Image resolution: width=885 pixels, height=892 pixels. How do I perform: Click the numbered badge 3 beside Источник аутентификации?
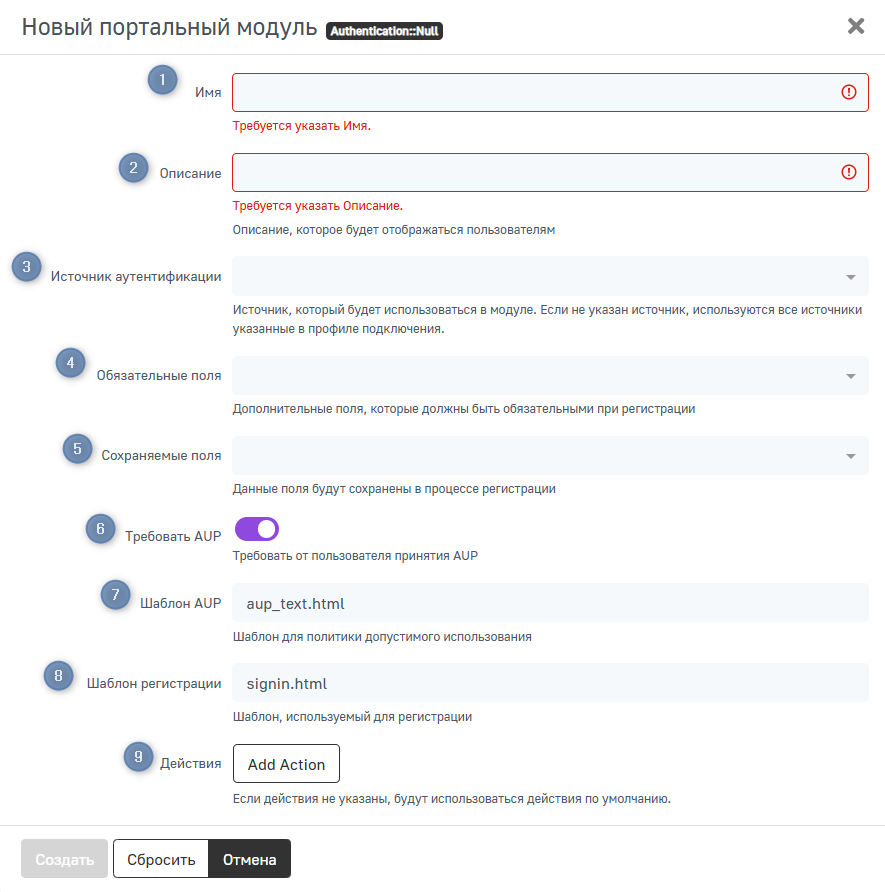[26, 267]
